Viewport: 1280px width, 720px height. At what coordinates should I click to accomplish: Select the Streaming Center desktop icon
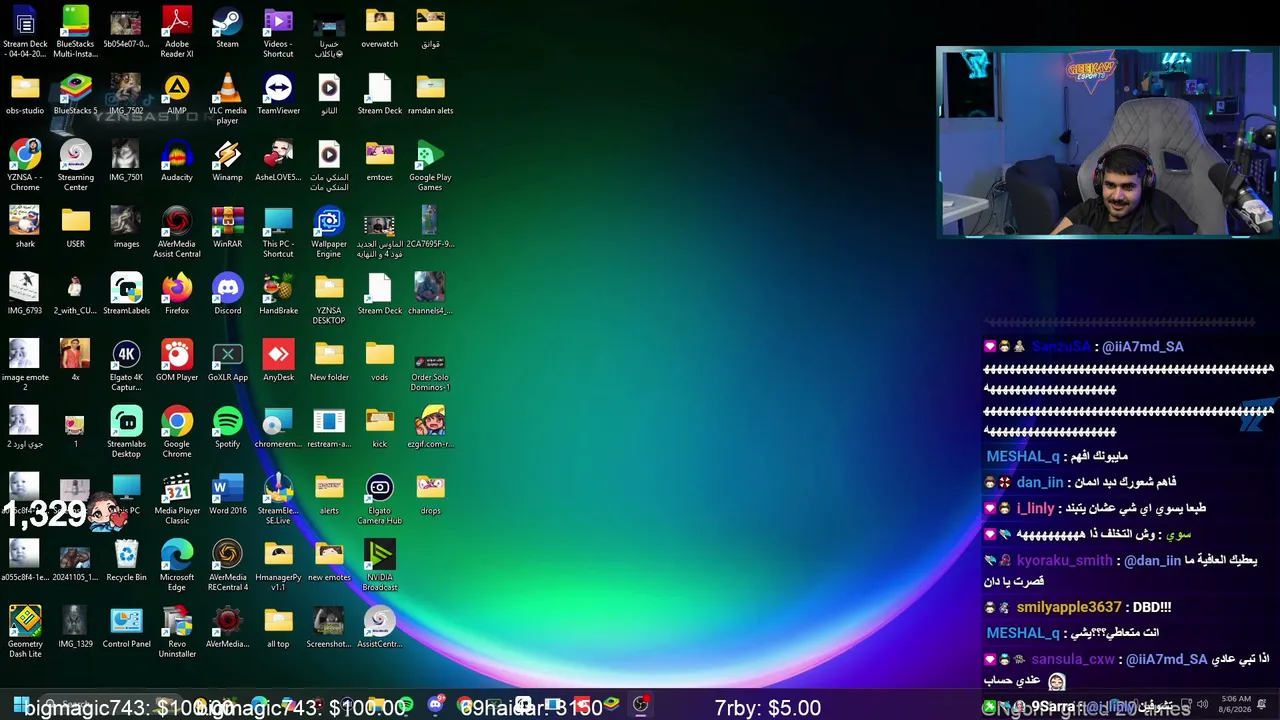tap(75, 166)
